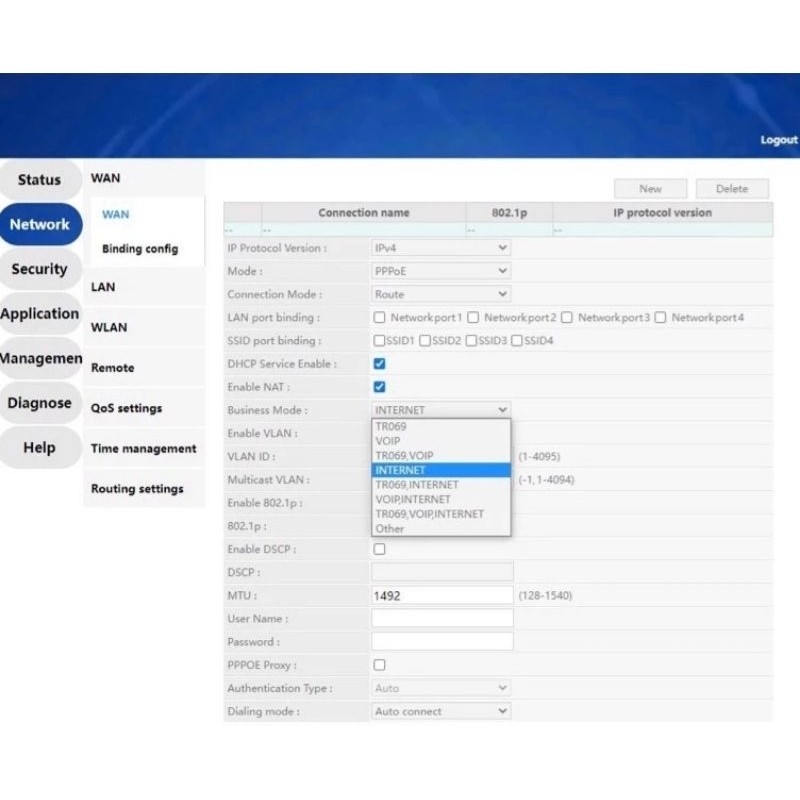Select TR069 option in the list

point(391,426)
